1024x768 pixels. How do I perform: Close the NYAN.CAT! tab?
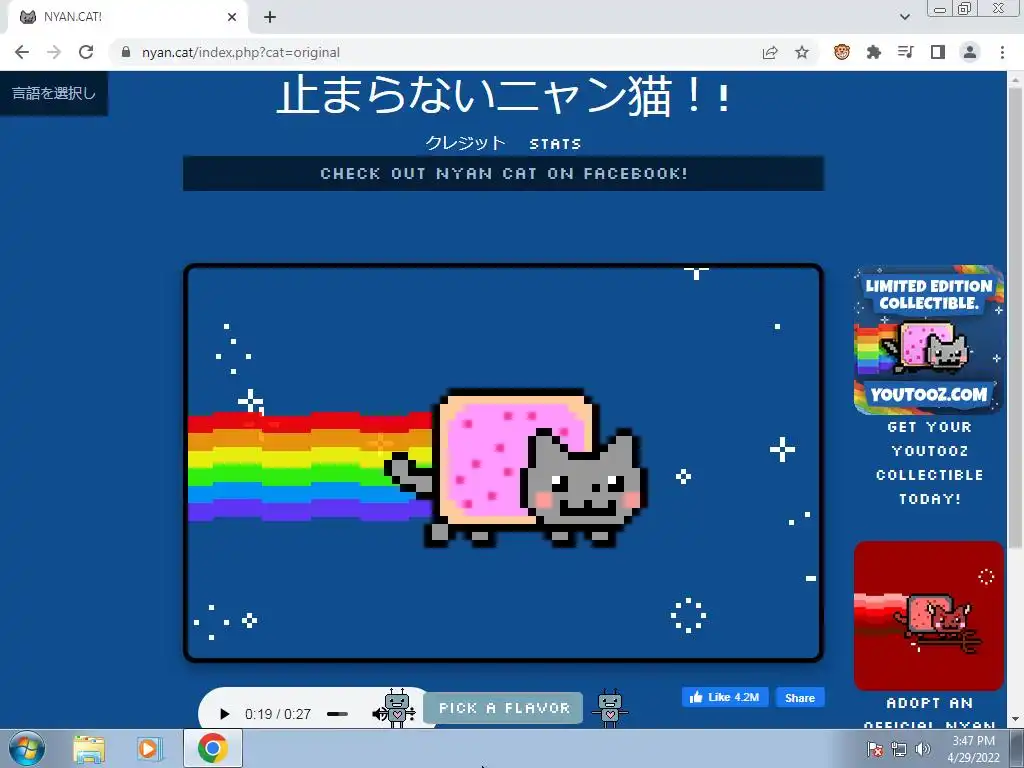pyautogui.click(x=232, y=17)
